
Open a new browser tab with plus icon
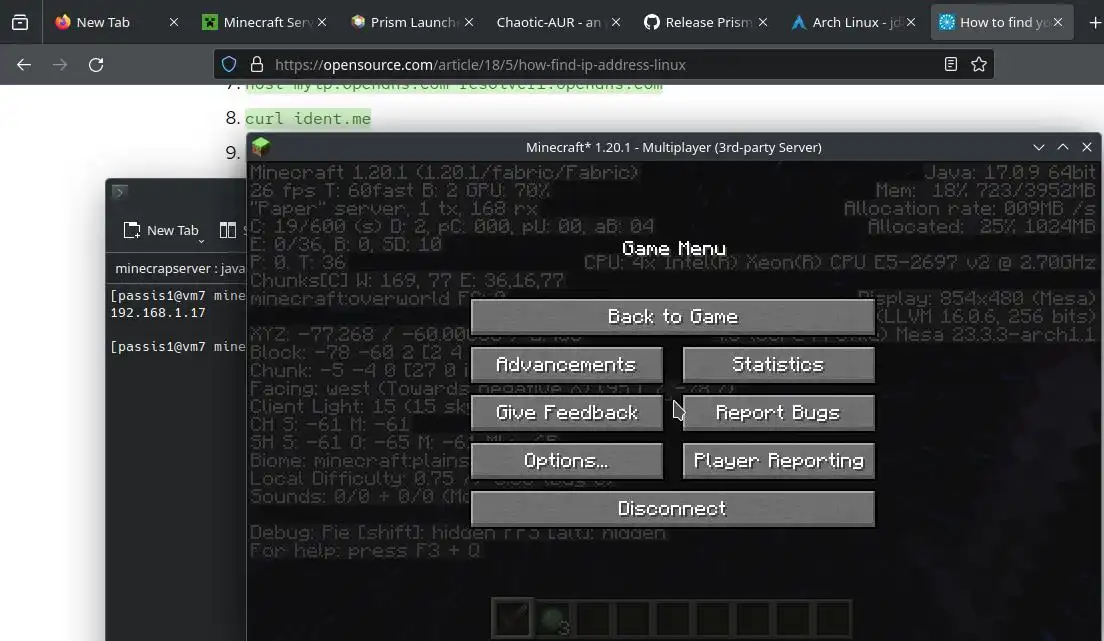click(1095, 23)
